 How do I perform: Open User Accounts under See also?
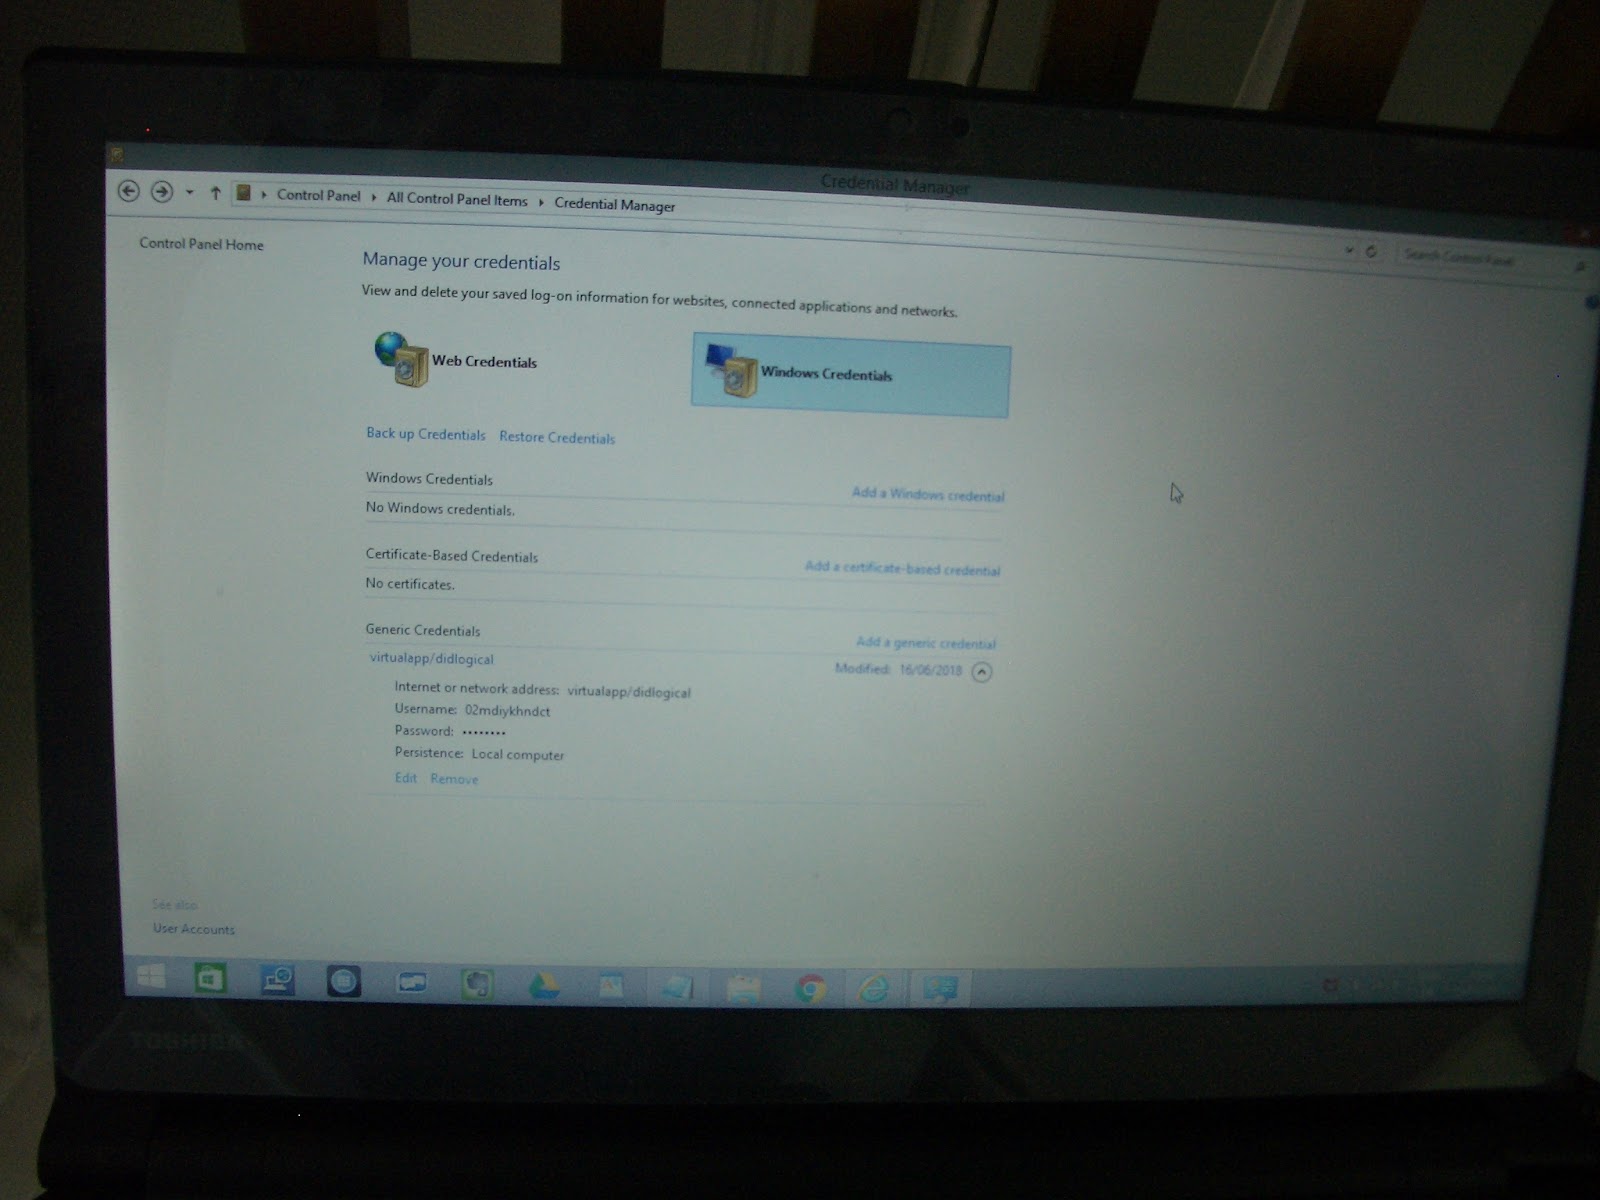(x=194, y=929)
